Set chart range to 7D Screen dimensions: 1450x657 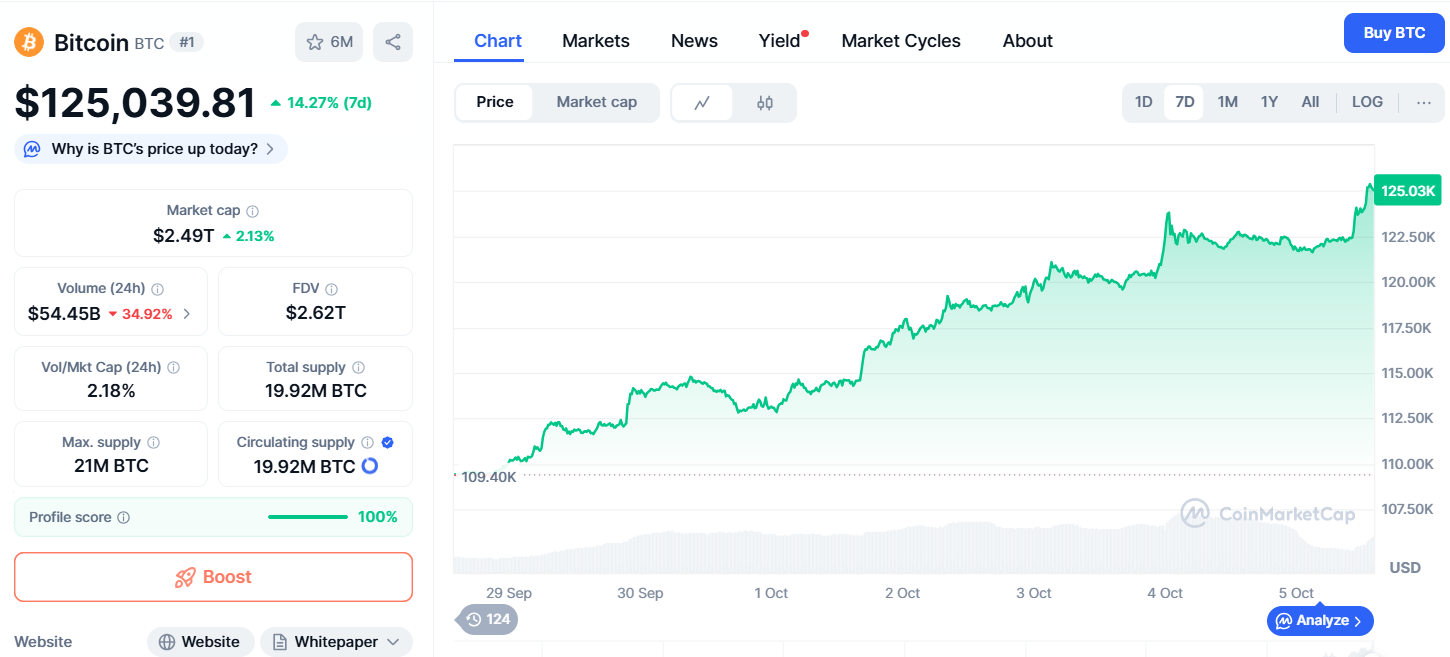tap(1185, 102)
